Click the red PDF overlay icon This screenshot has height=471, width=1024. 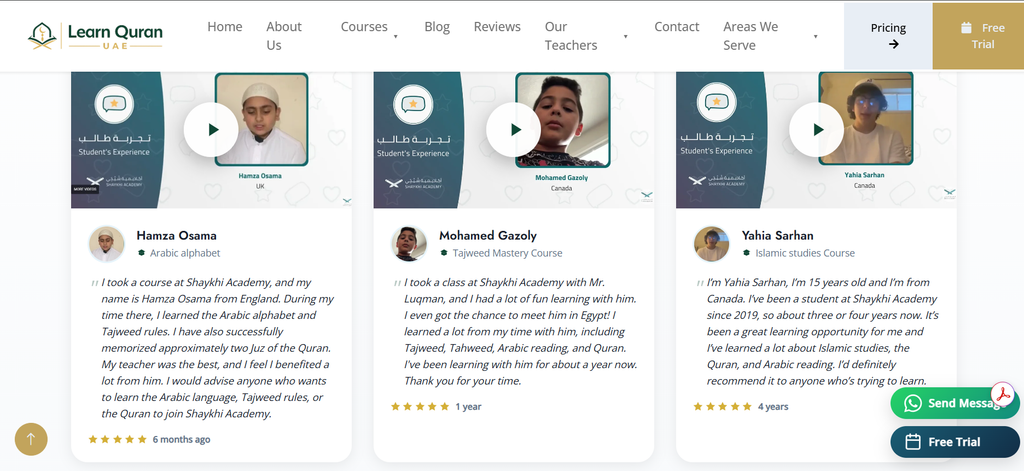1002,395
